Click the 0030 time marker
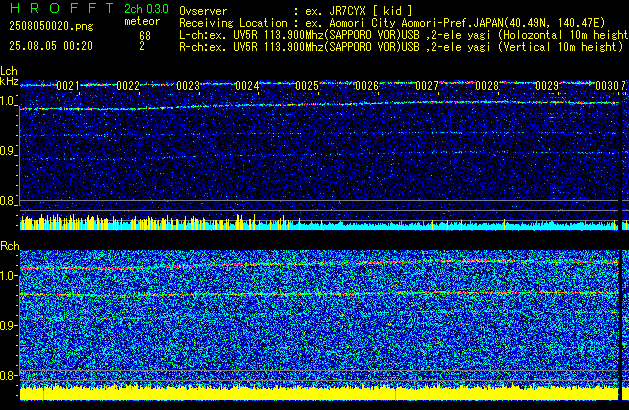The height and width of the screenshot is (410, 629). (x=607, y=86)
